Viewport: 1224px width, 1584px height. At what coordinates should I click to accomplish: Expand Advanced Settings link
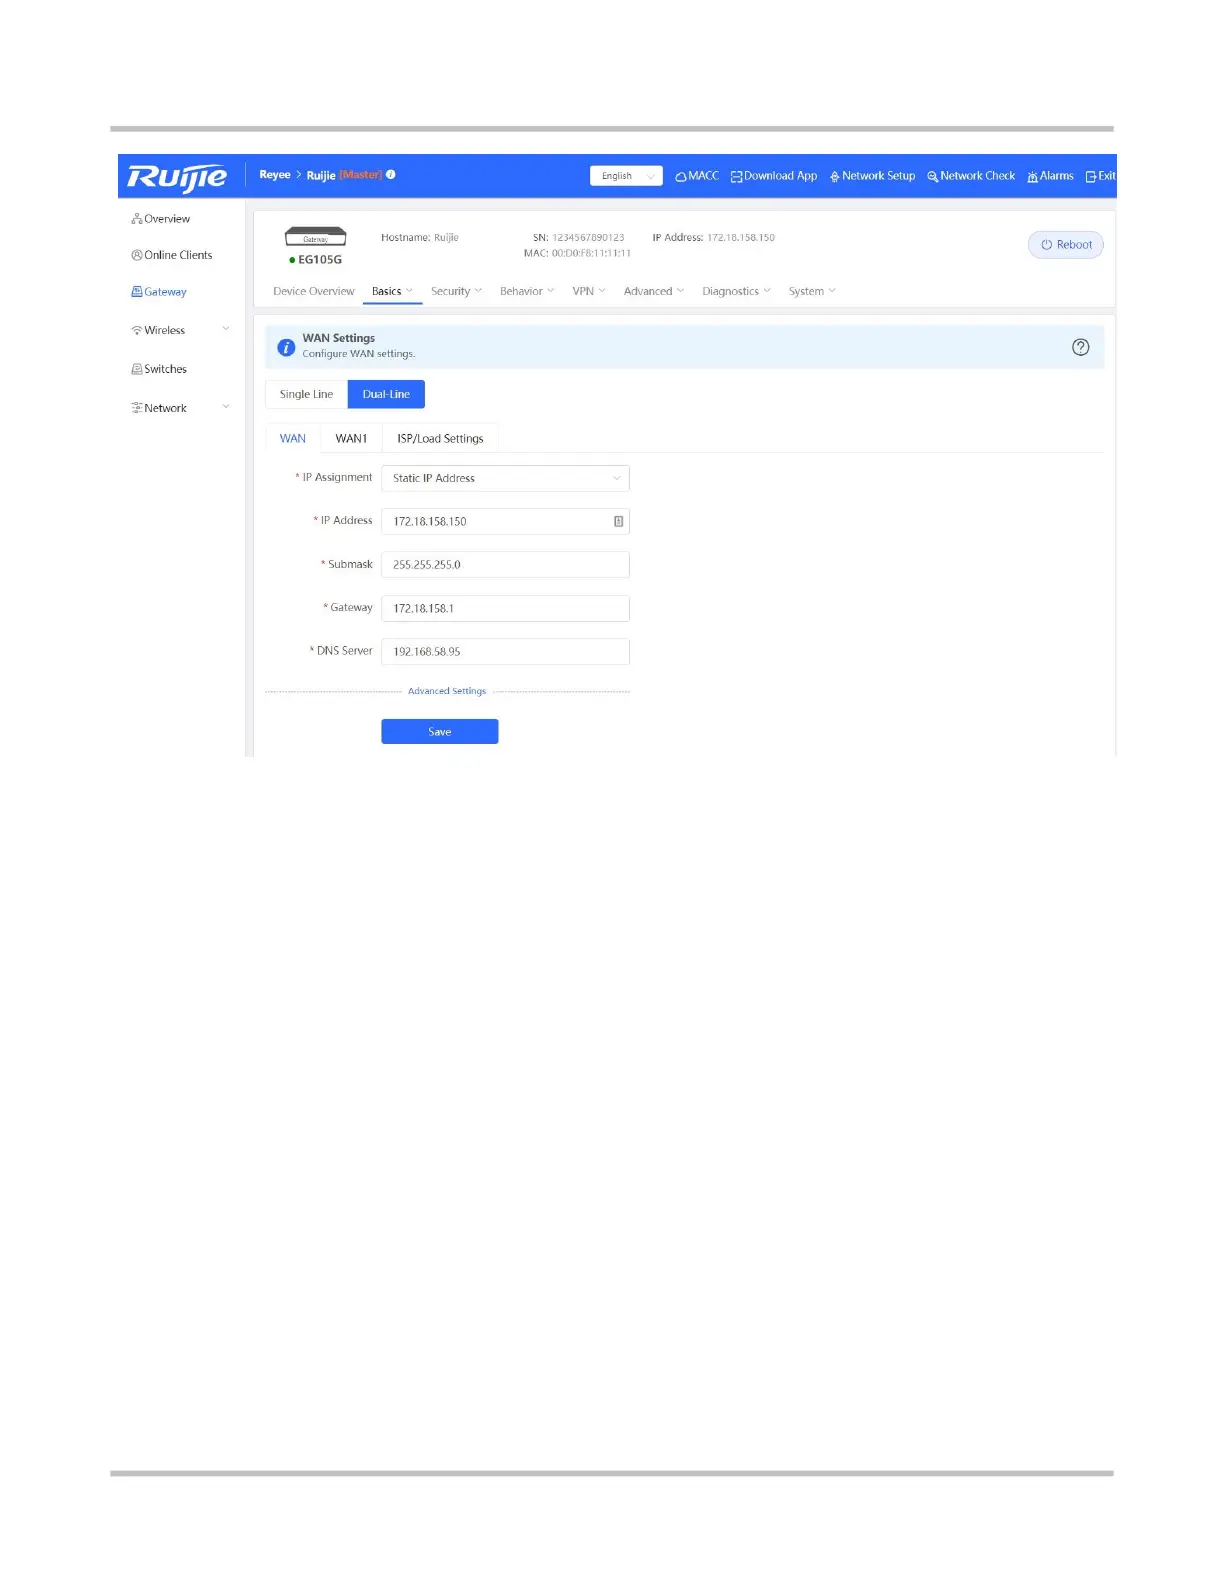pyautogui.click(x=447, y=691)
